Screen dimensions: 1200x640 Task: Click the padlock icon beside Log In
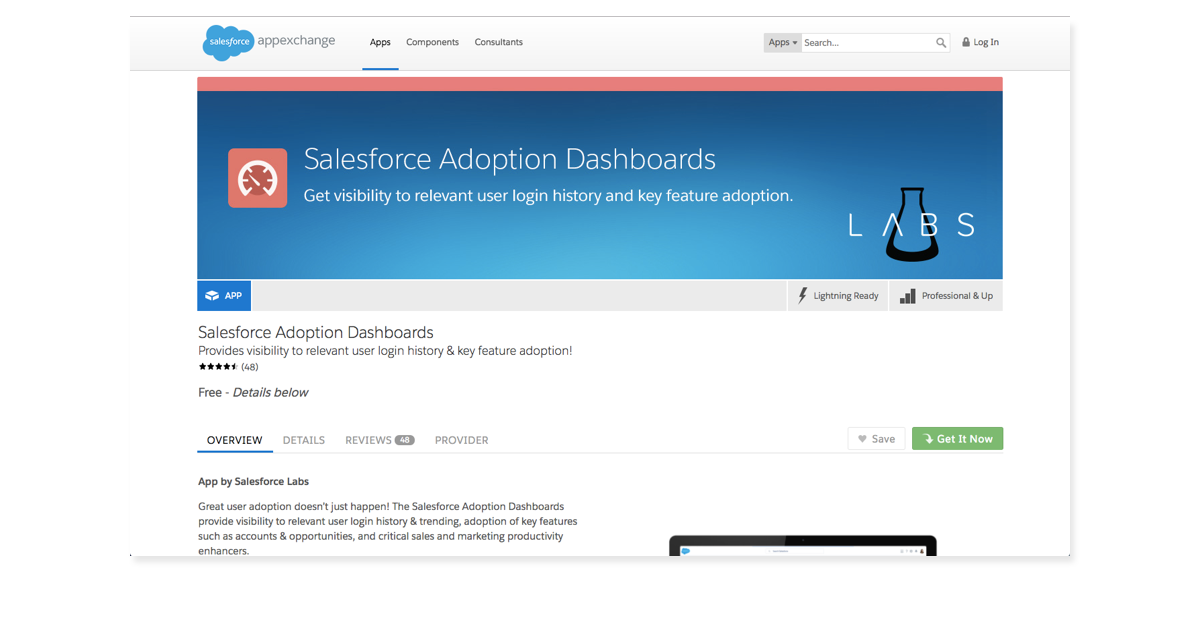click(x=966, y=43)
